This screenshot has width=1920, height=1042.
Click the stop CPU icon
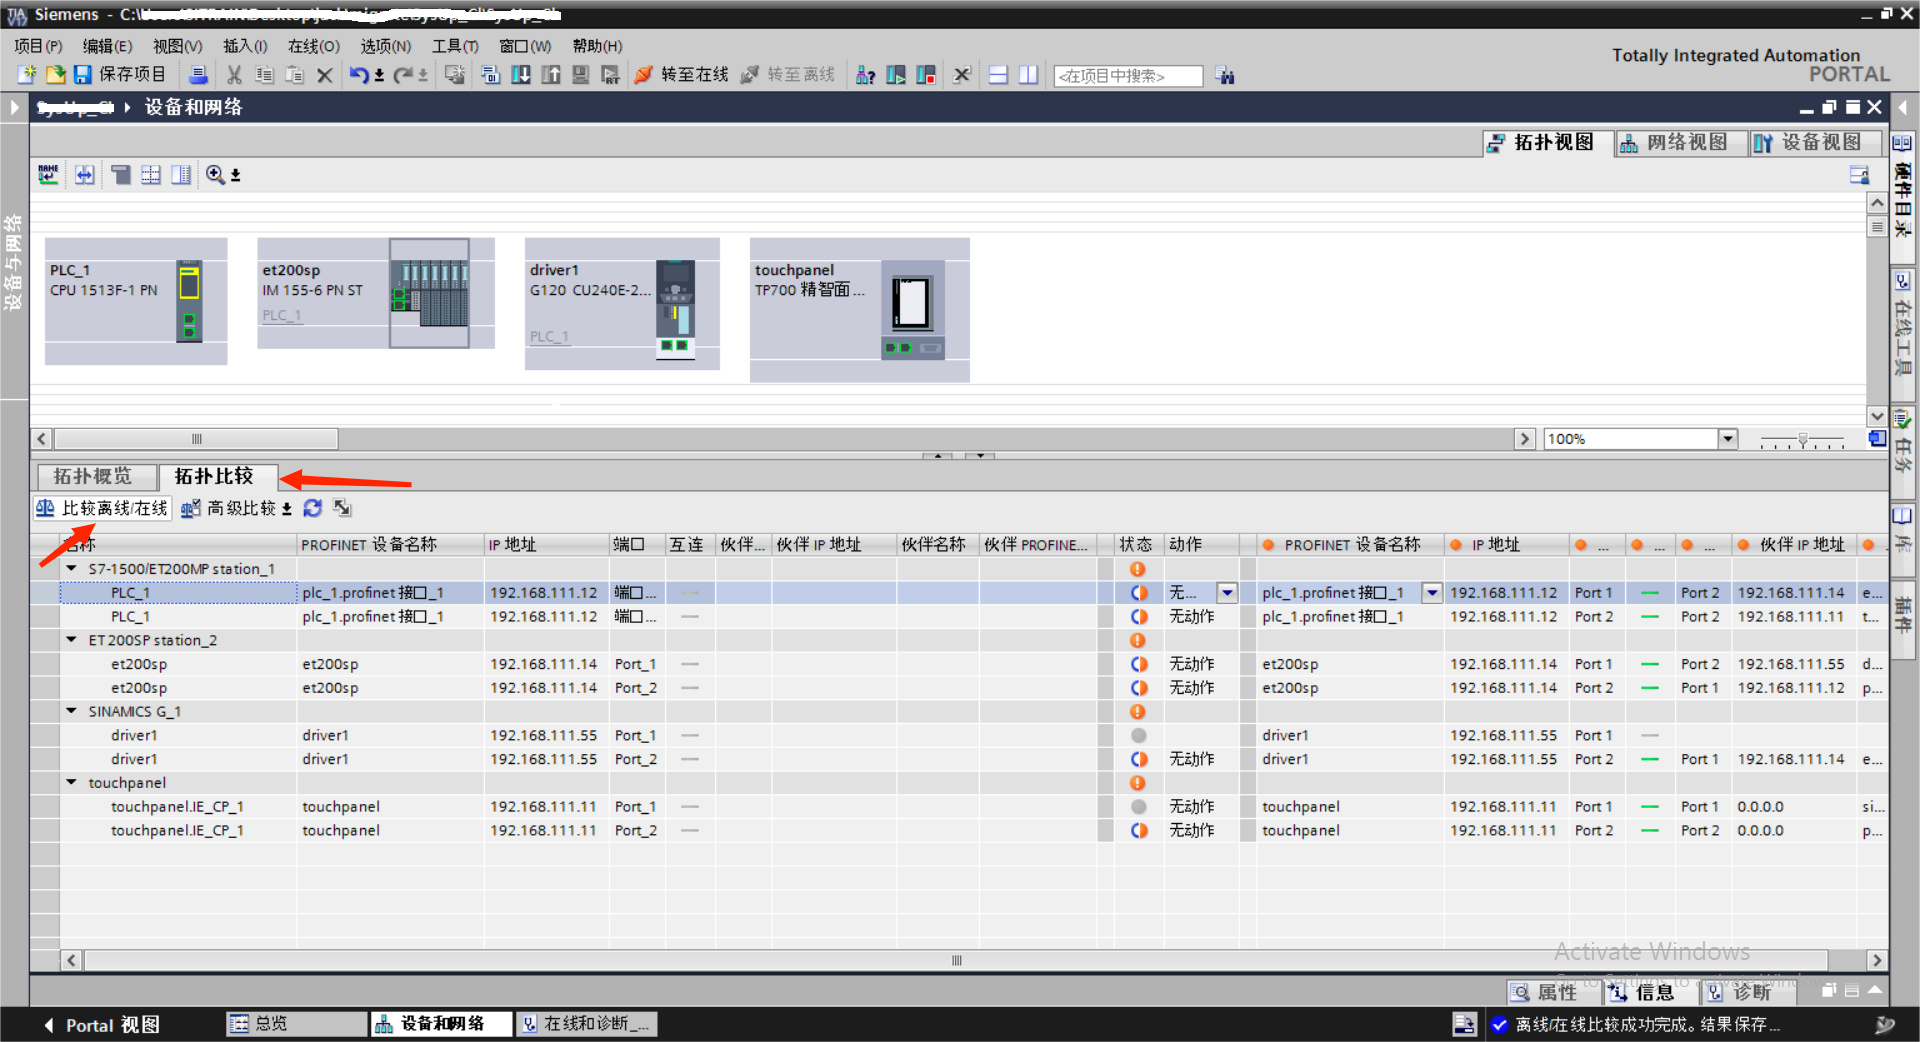pos(926,75)
